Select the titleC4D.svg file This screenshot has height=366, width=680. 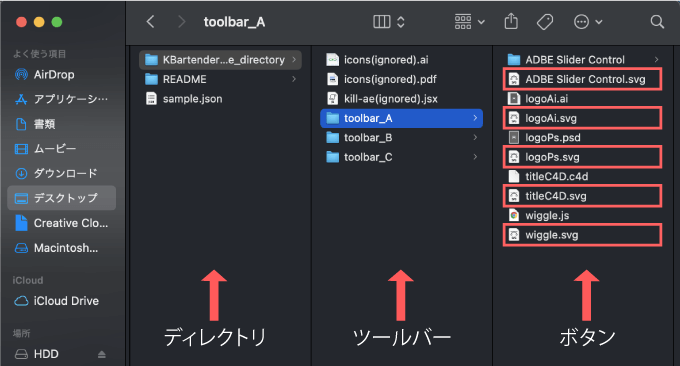point(582,196)
